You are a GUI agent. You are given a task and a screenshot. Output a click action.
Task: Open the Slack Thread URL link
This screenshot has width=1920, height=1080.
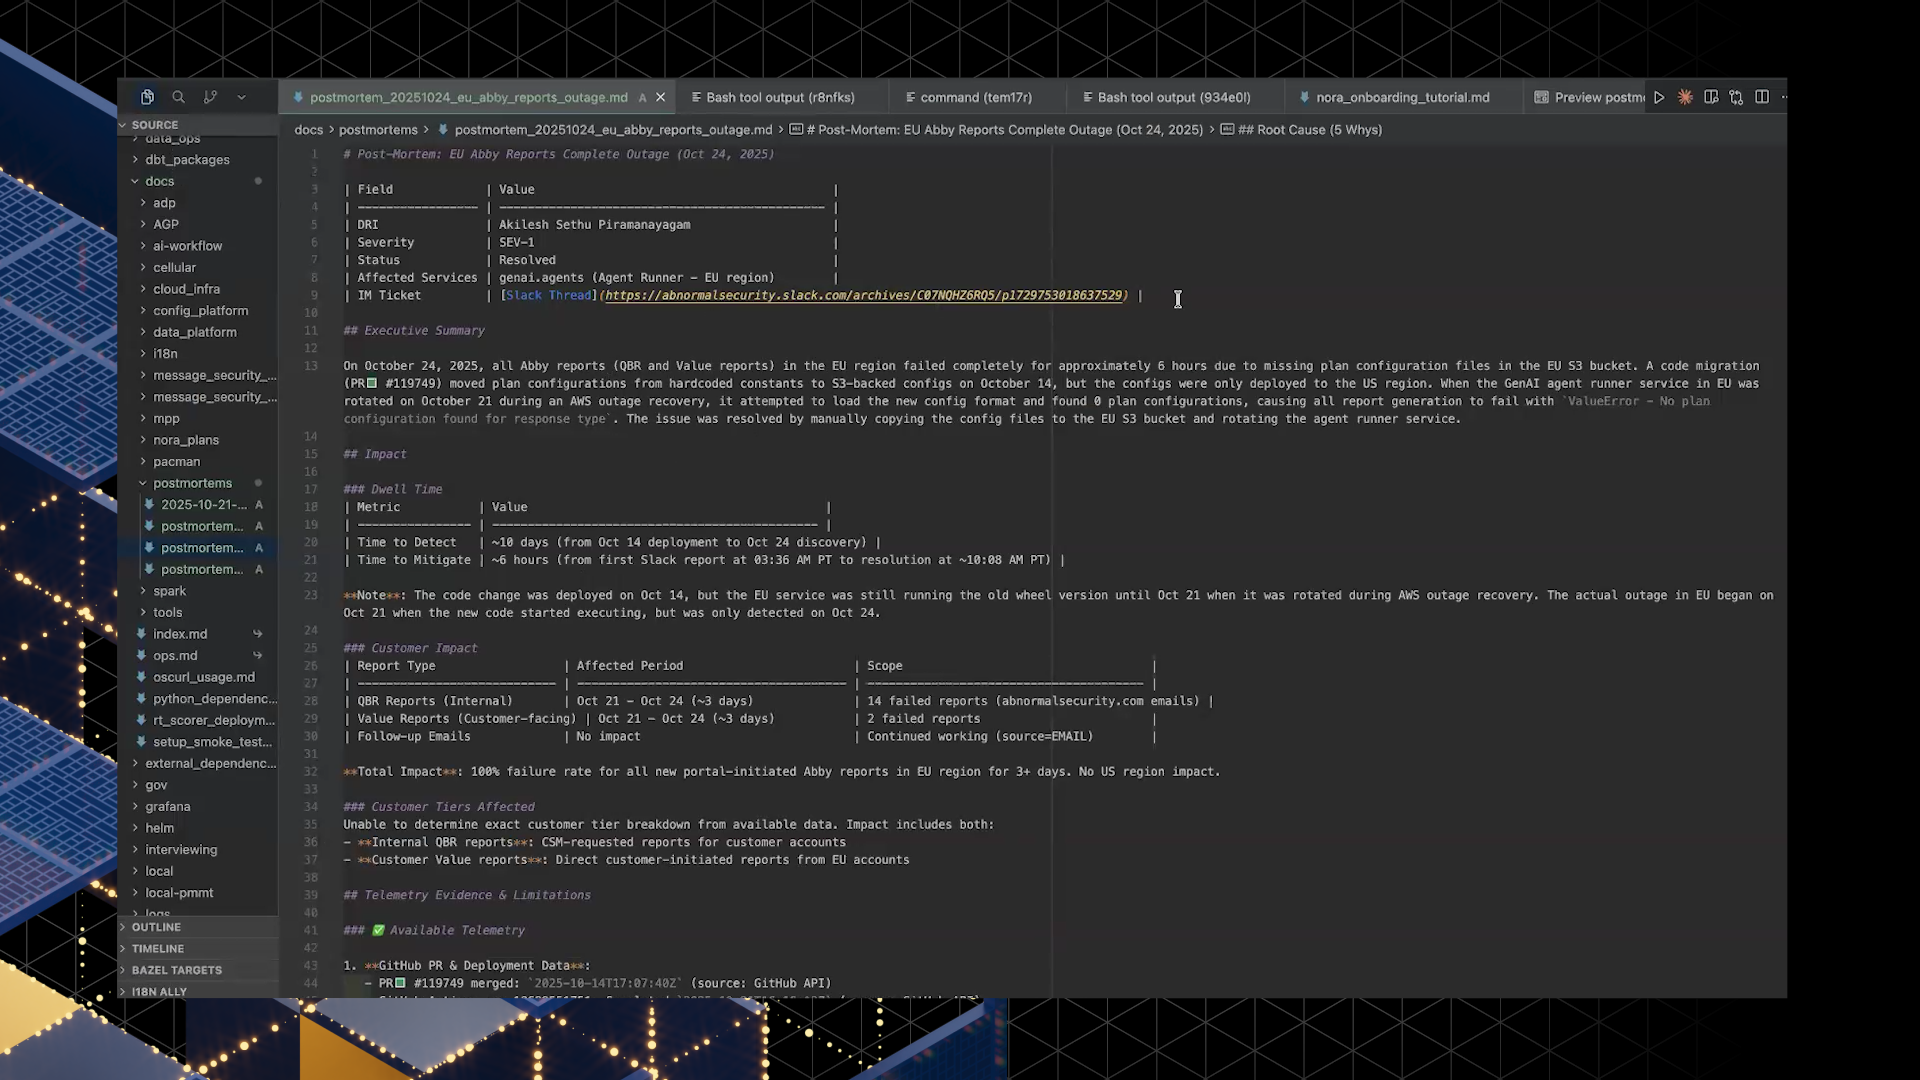click(864, 296)
